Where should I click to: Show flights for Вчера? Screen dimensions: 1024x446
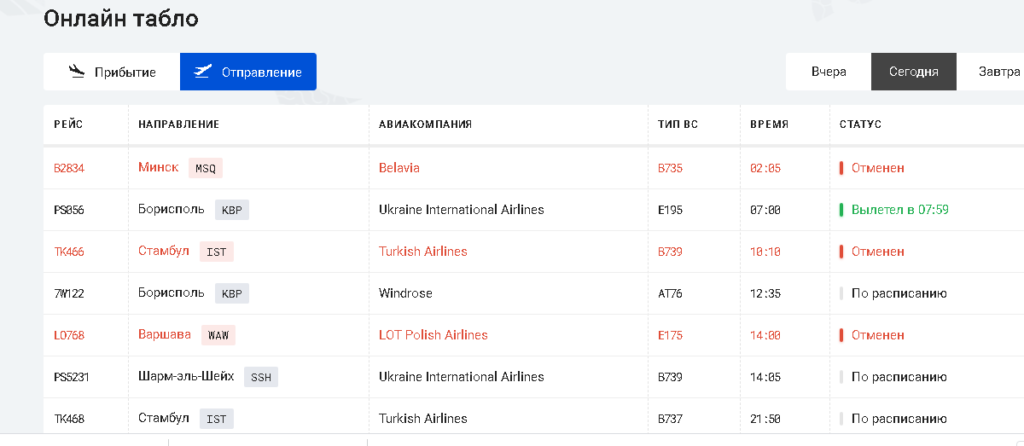828,72
